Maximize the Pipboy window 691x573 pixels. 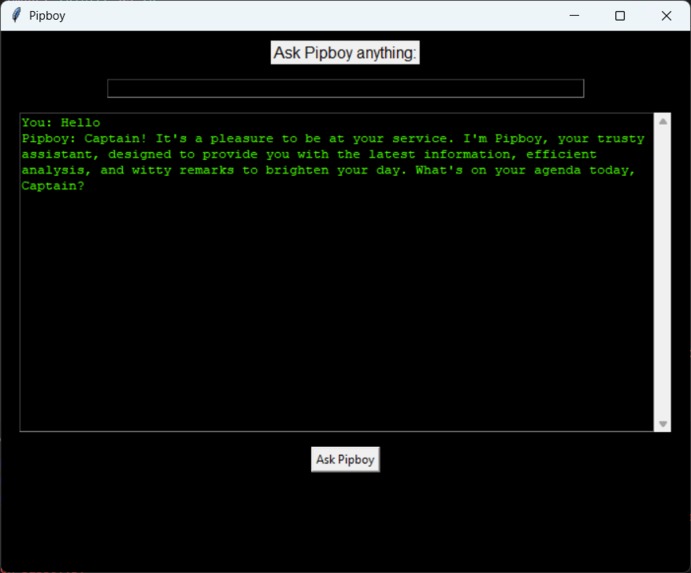pyautogui.click(x=620, y=15)
